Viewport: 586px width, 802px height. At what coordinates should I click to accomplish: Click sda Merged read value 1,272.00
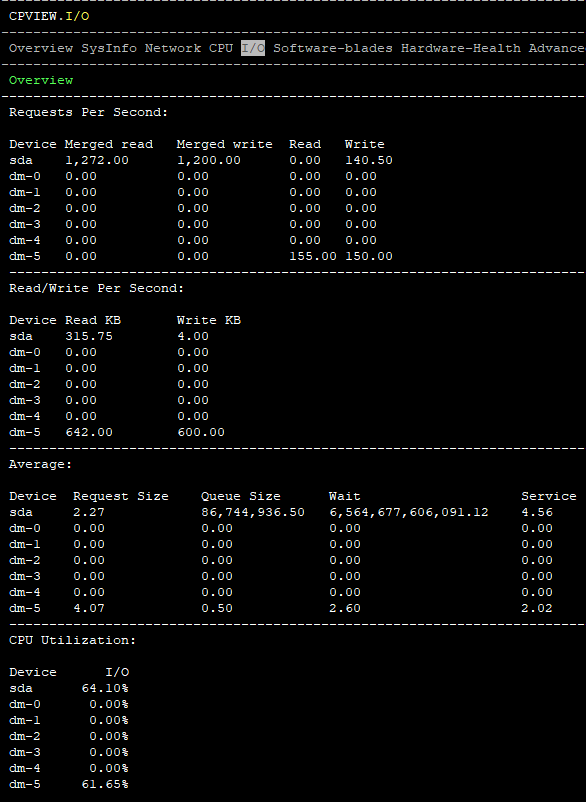pos(97,160)
